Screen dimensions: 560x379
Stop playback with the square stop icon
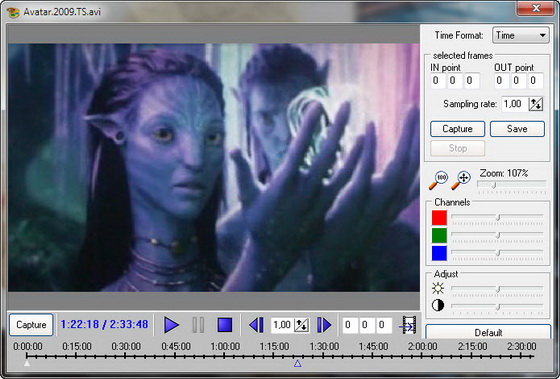pyautogui.click(x=225, y=325)
